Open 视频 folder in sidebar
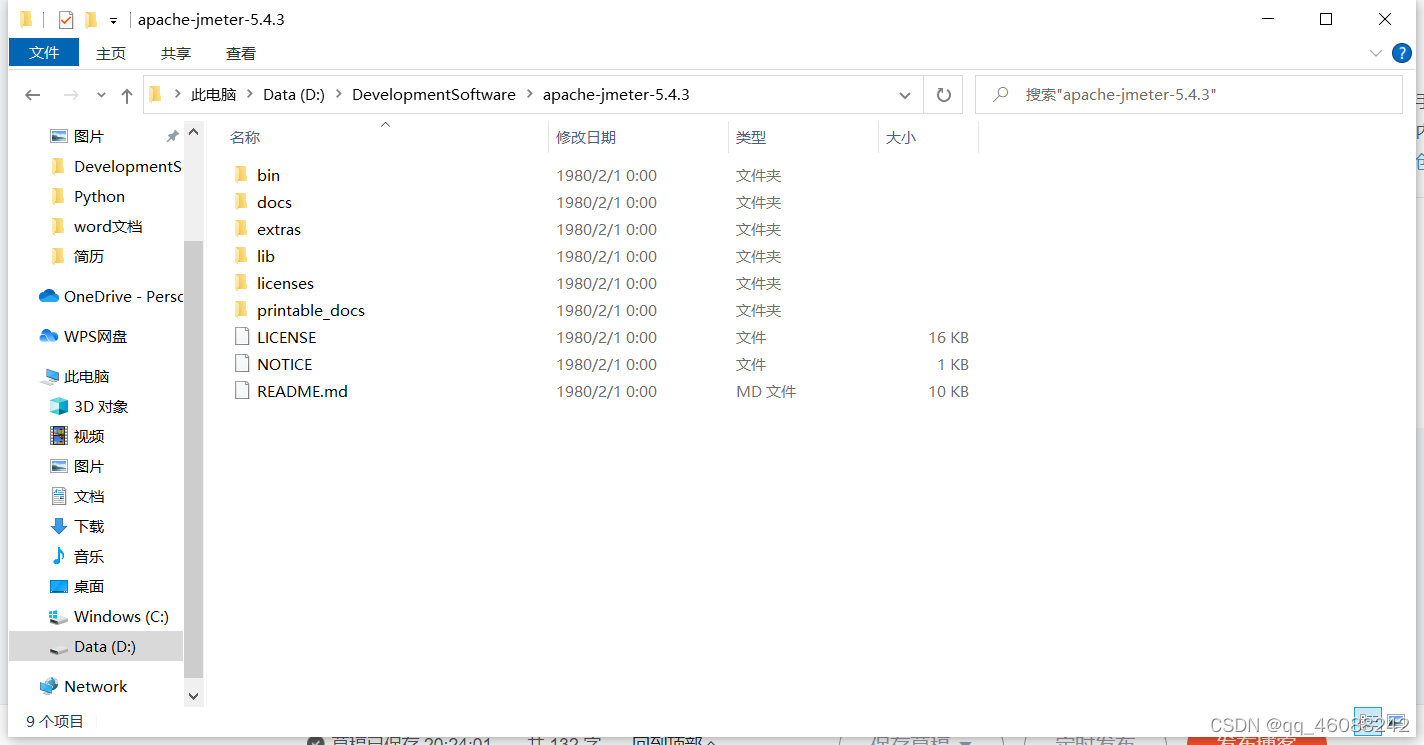The width and height of the screenshot is (1424, 745). coord(77,436)
